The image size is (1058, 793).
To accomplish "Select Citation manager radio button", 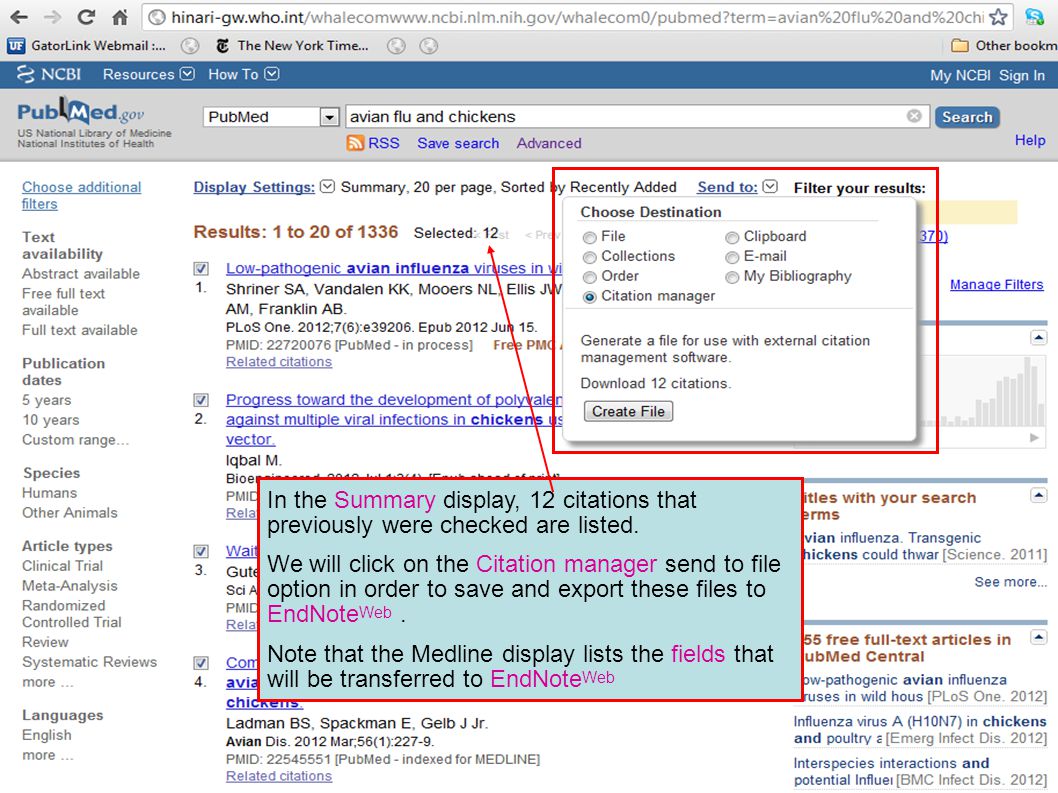I will pos(590,297).
